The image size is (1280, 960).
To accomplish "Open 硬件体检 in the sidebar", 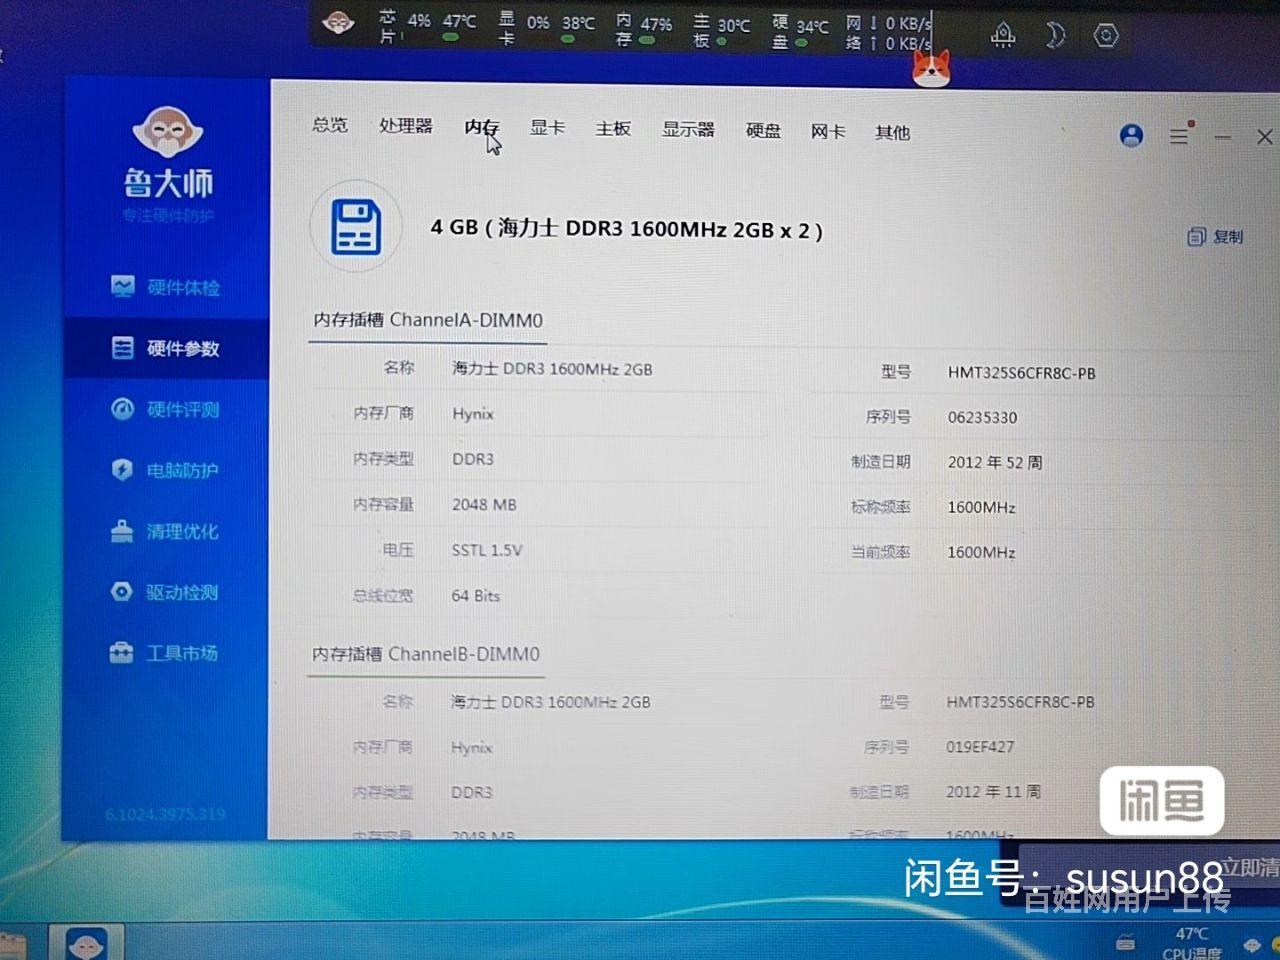I will pyautogui.click(x=166, y=288).
